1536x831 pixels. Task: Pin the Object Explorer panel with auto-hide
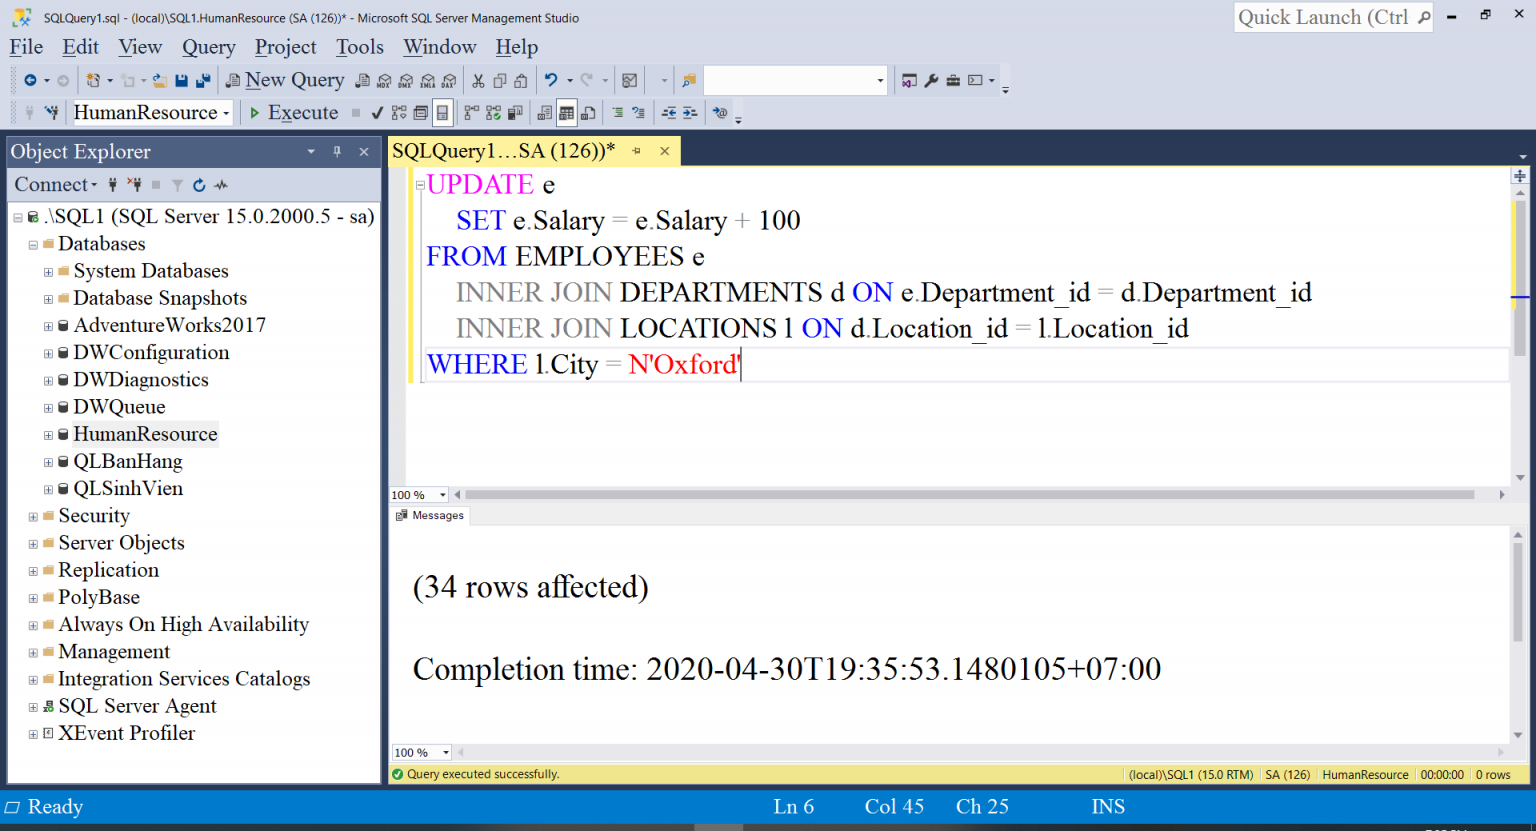(x=337, y=152)
